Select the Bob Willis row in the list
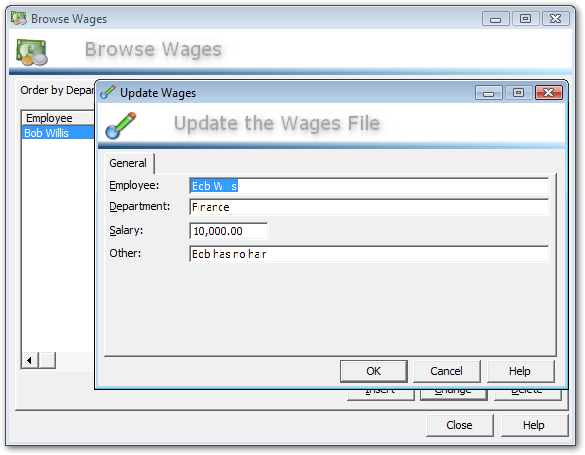The width and height of the screenshot is (585, 455). (x=58, y=133)
